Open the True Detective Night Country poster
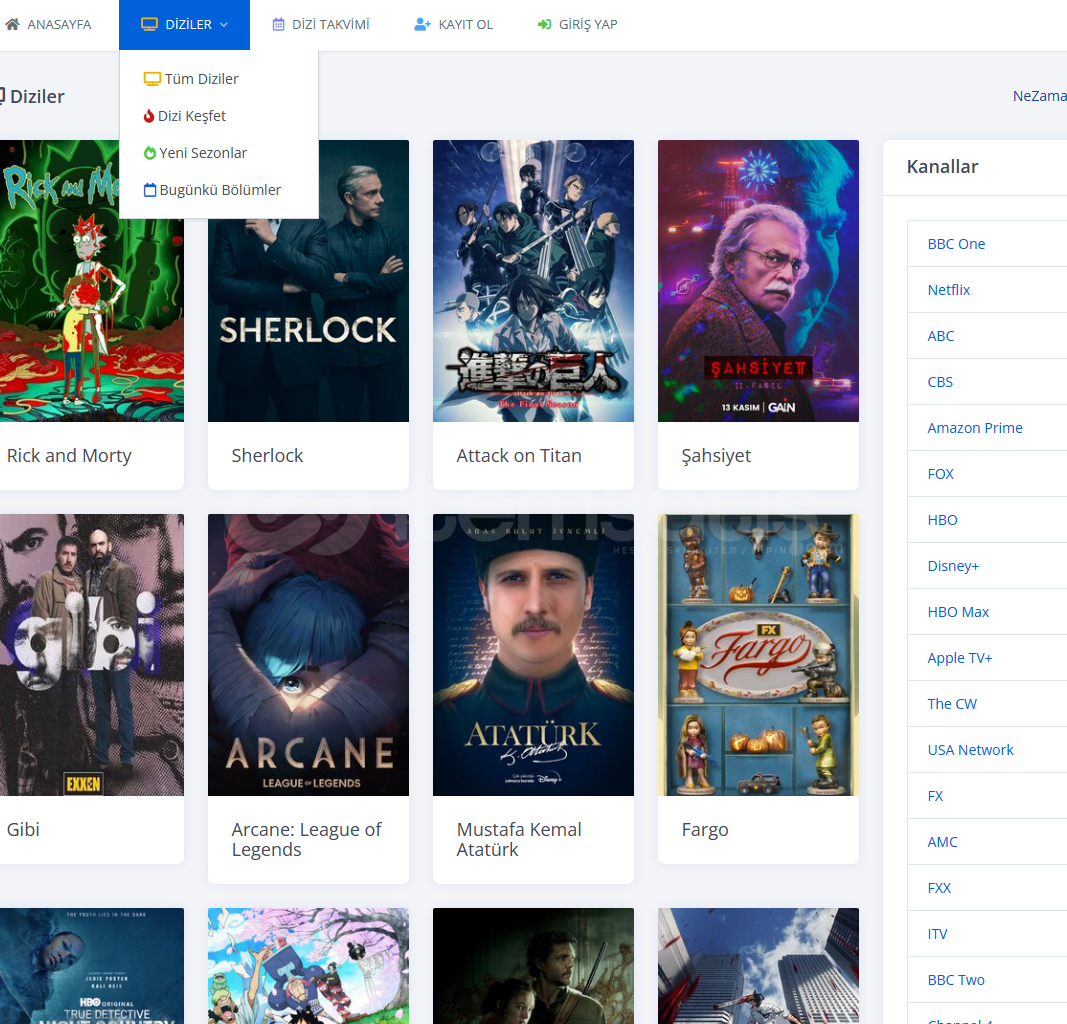This screenshot has height=1024, width=1067. (x=92, y=966)
